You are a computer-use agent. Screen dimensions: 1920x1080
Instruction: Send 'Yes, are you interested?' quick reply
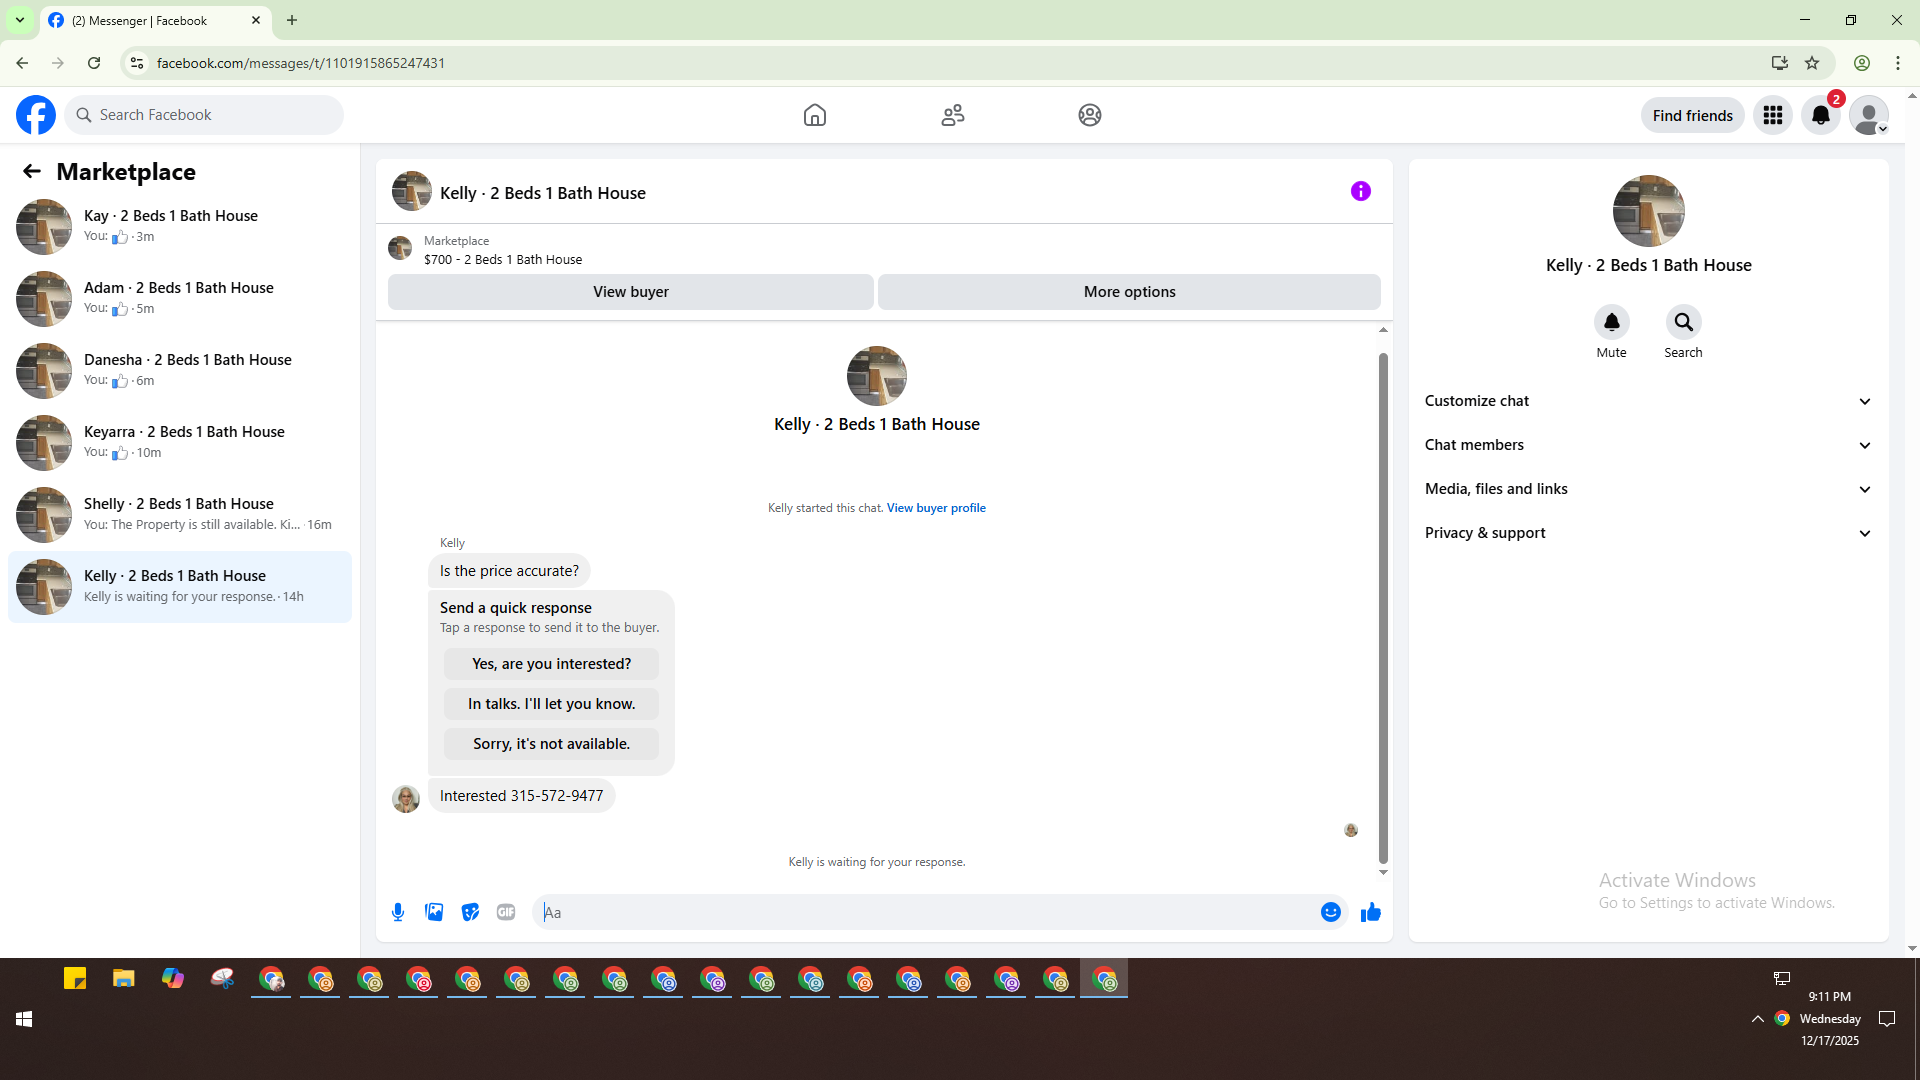point(551,664)
